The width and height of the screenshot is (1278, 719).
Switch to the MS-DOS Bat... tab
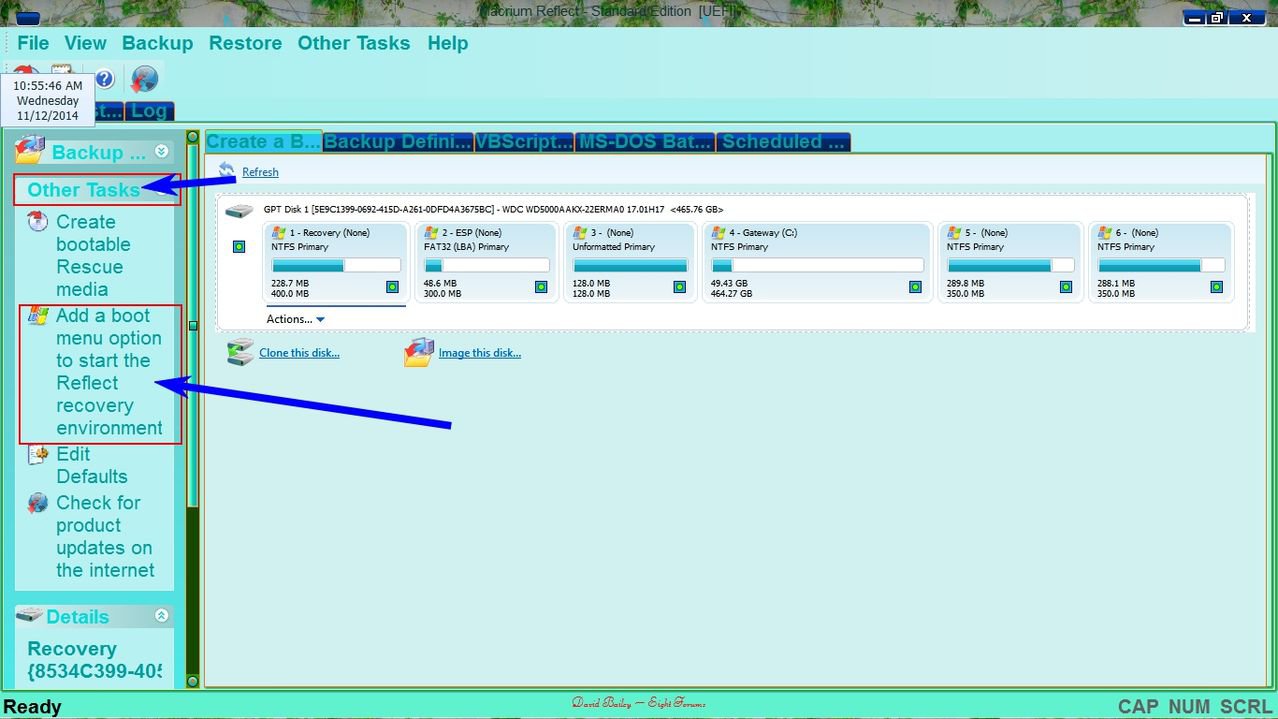tap(646, 141)
